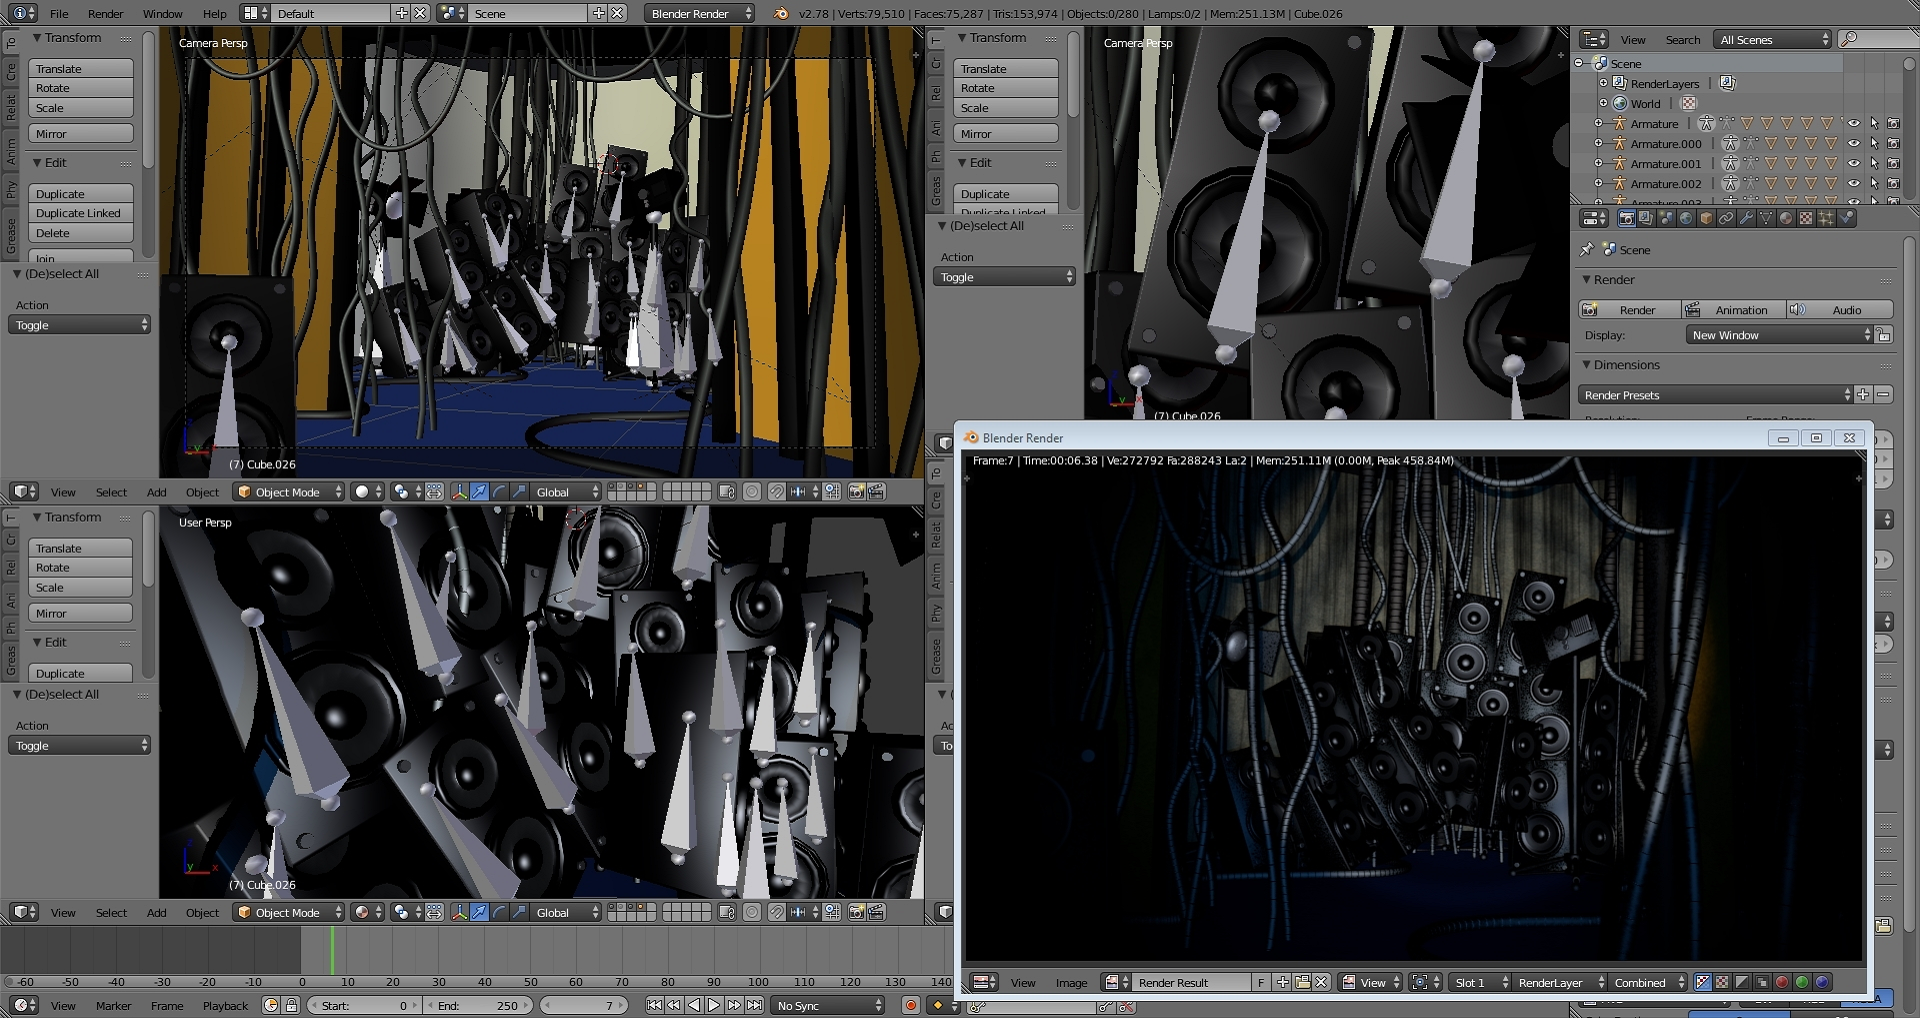Click the Audio render button
This screenshot has height=1018, width=1920.
(x=1838, y=310)
